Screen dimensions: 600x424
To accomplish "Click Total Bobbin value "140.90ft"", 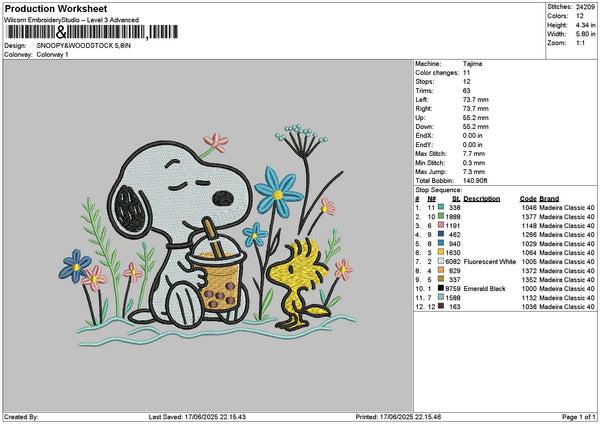I will [475, 181].
